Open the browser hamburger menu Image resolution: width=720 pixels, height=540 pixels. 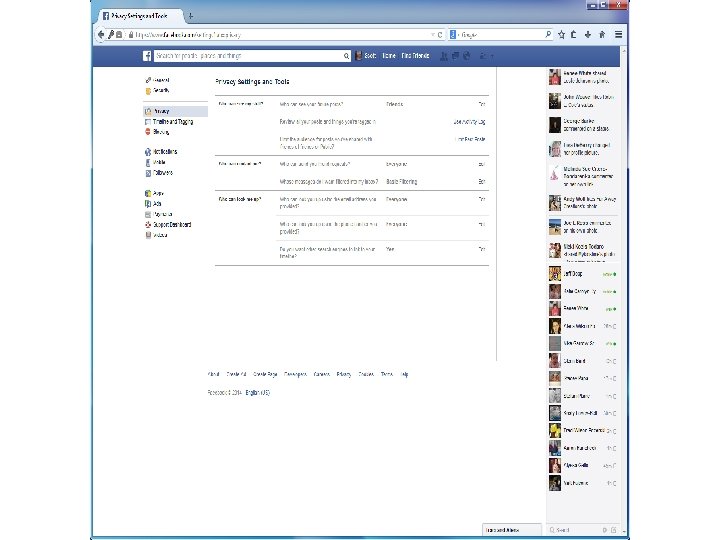click(x=619, y=34)
